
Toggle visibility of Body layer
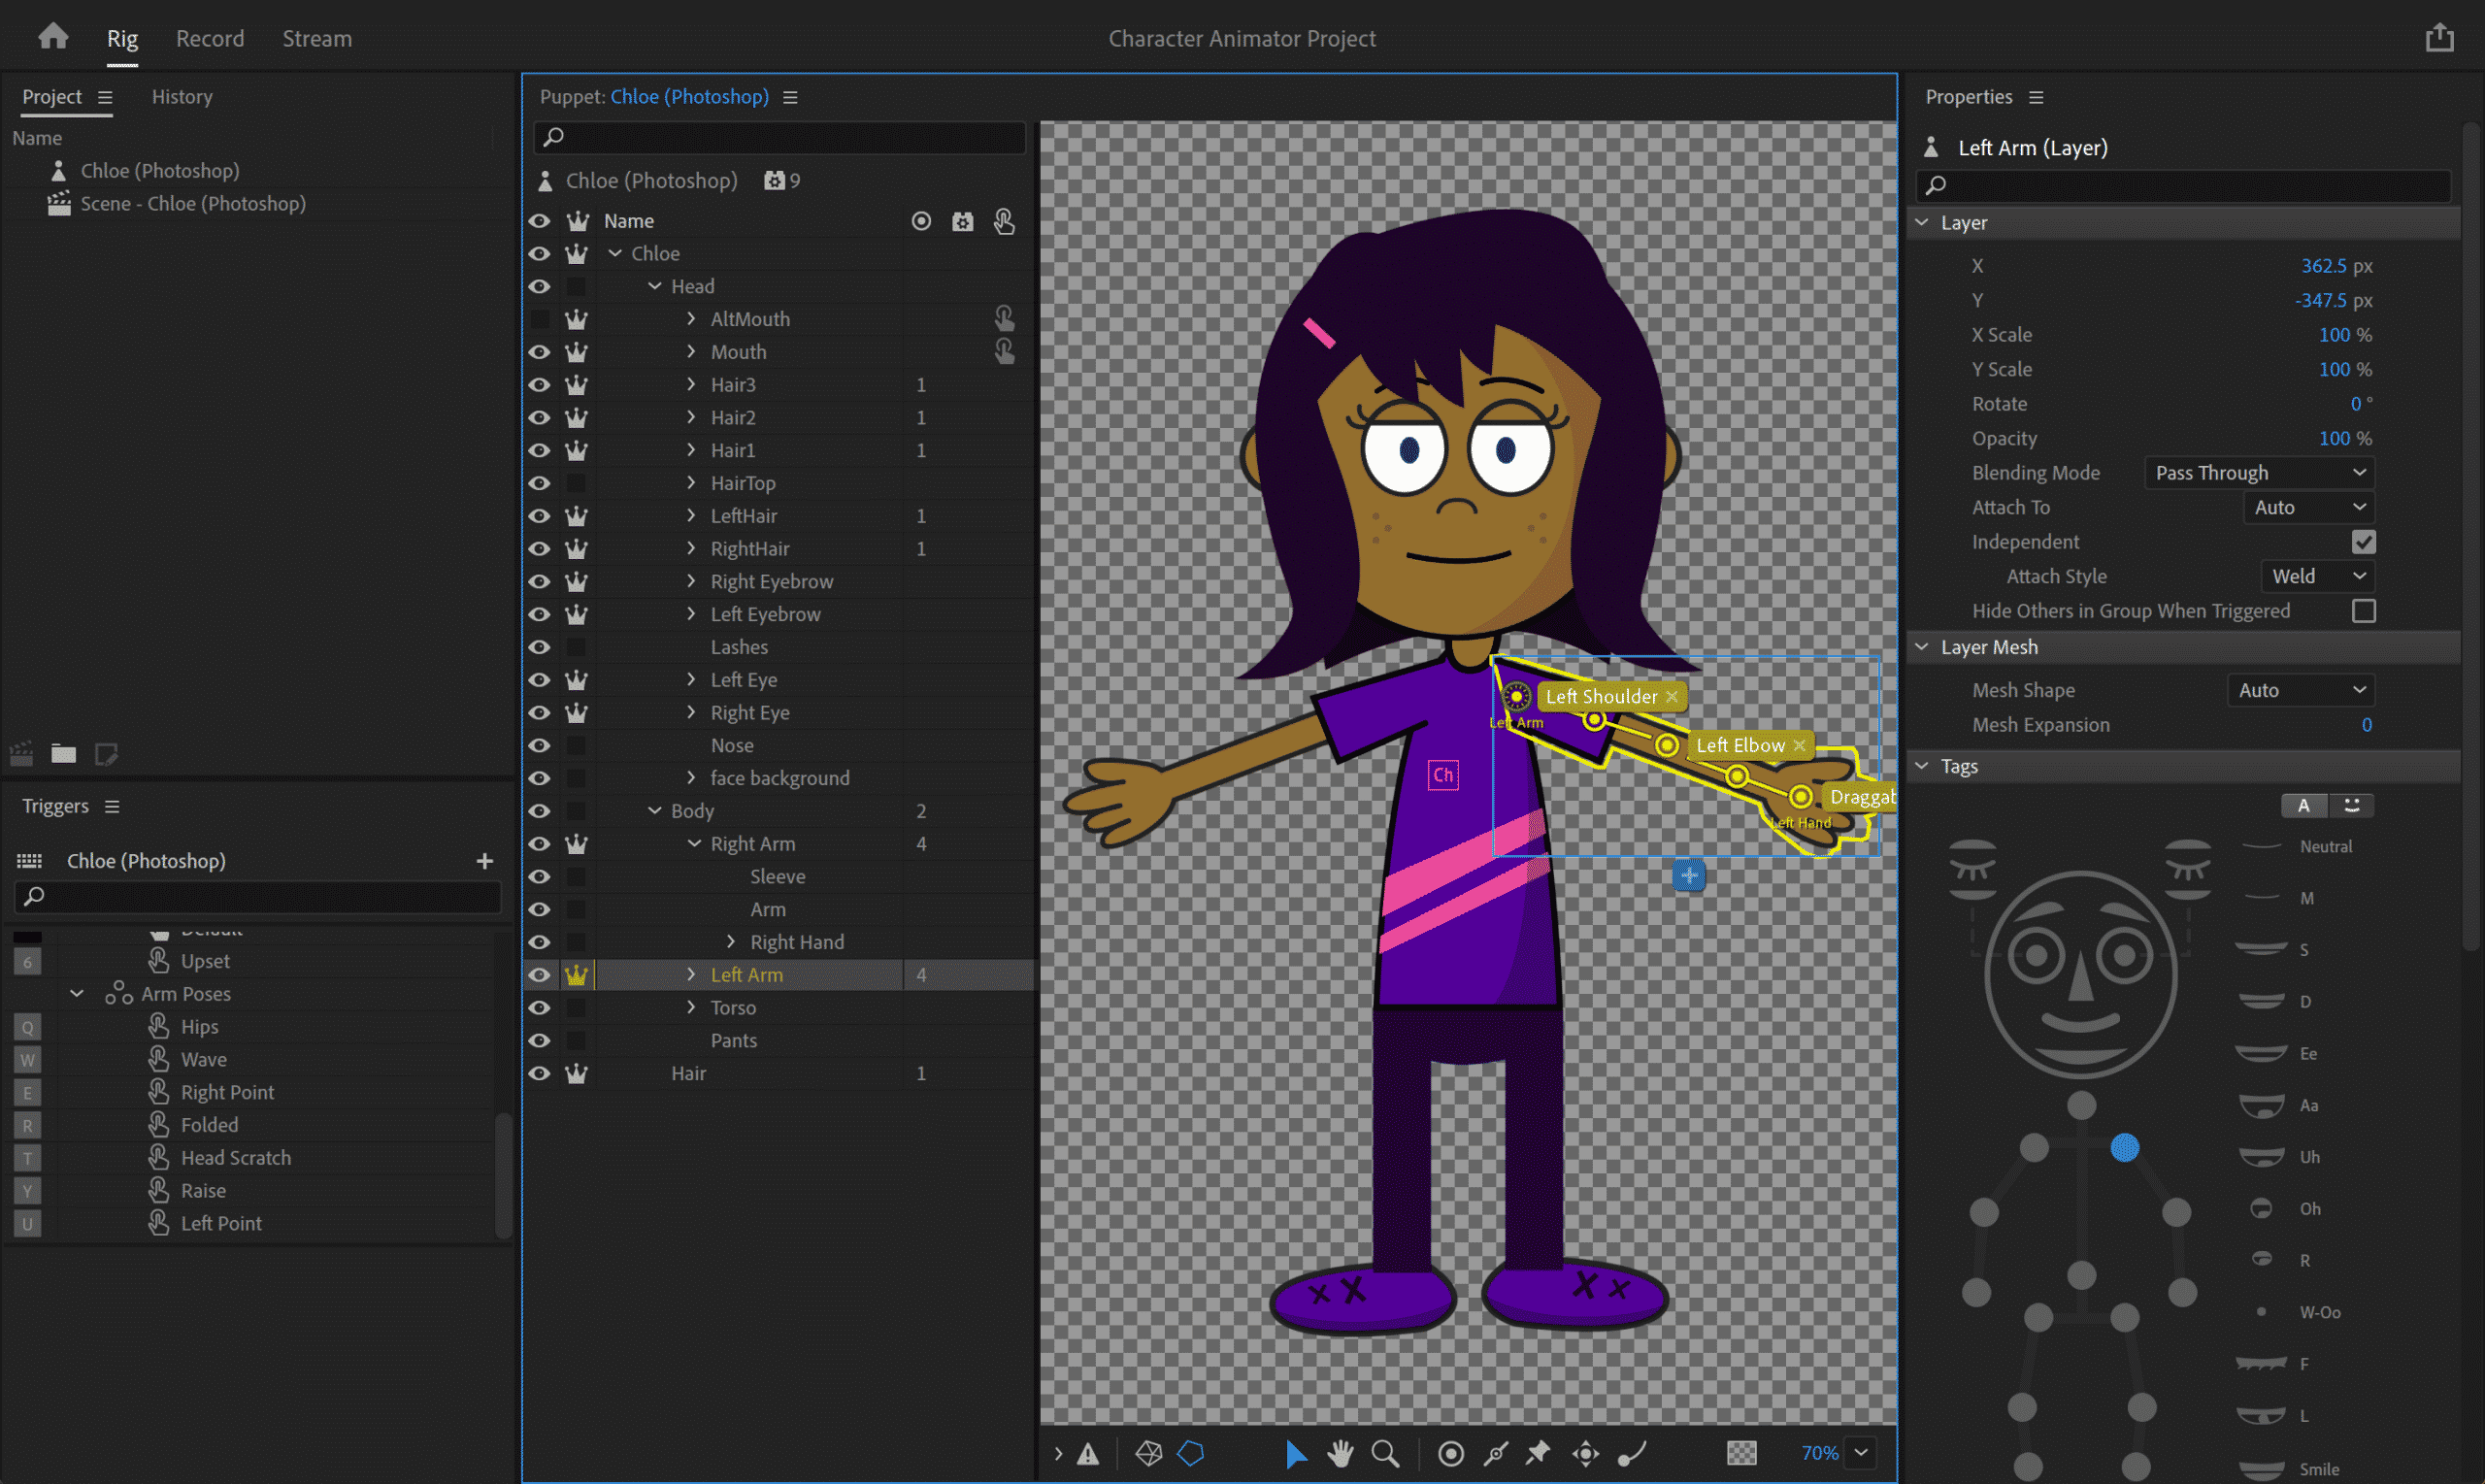point(541,809)
